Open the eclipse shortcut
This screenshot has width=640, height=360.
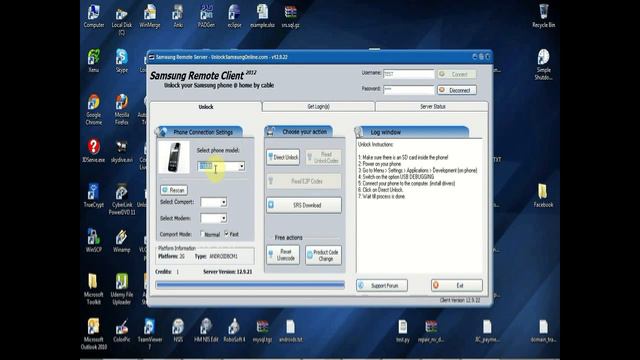pyautogui.click(x=234, y=16)
